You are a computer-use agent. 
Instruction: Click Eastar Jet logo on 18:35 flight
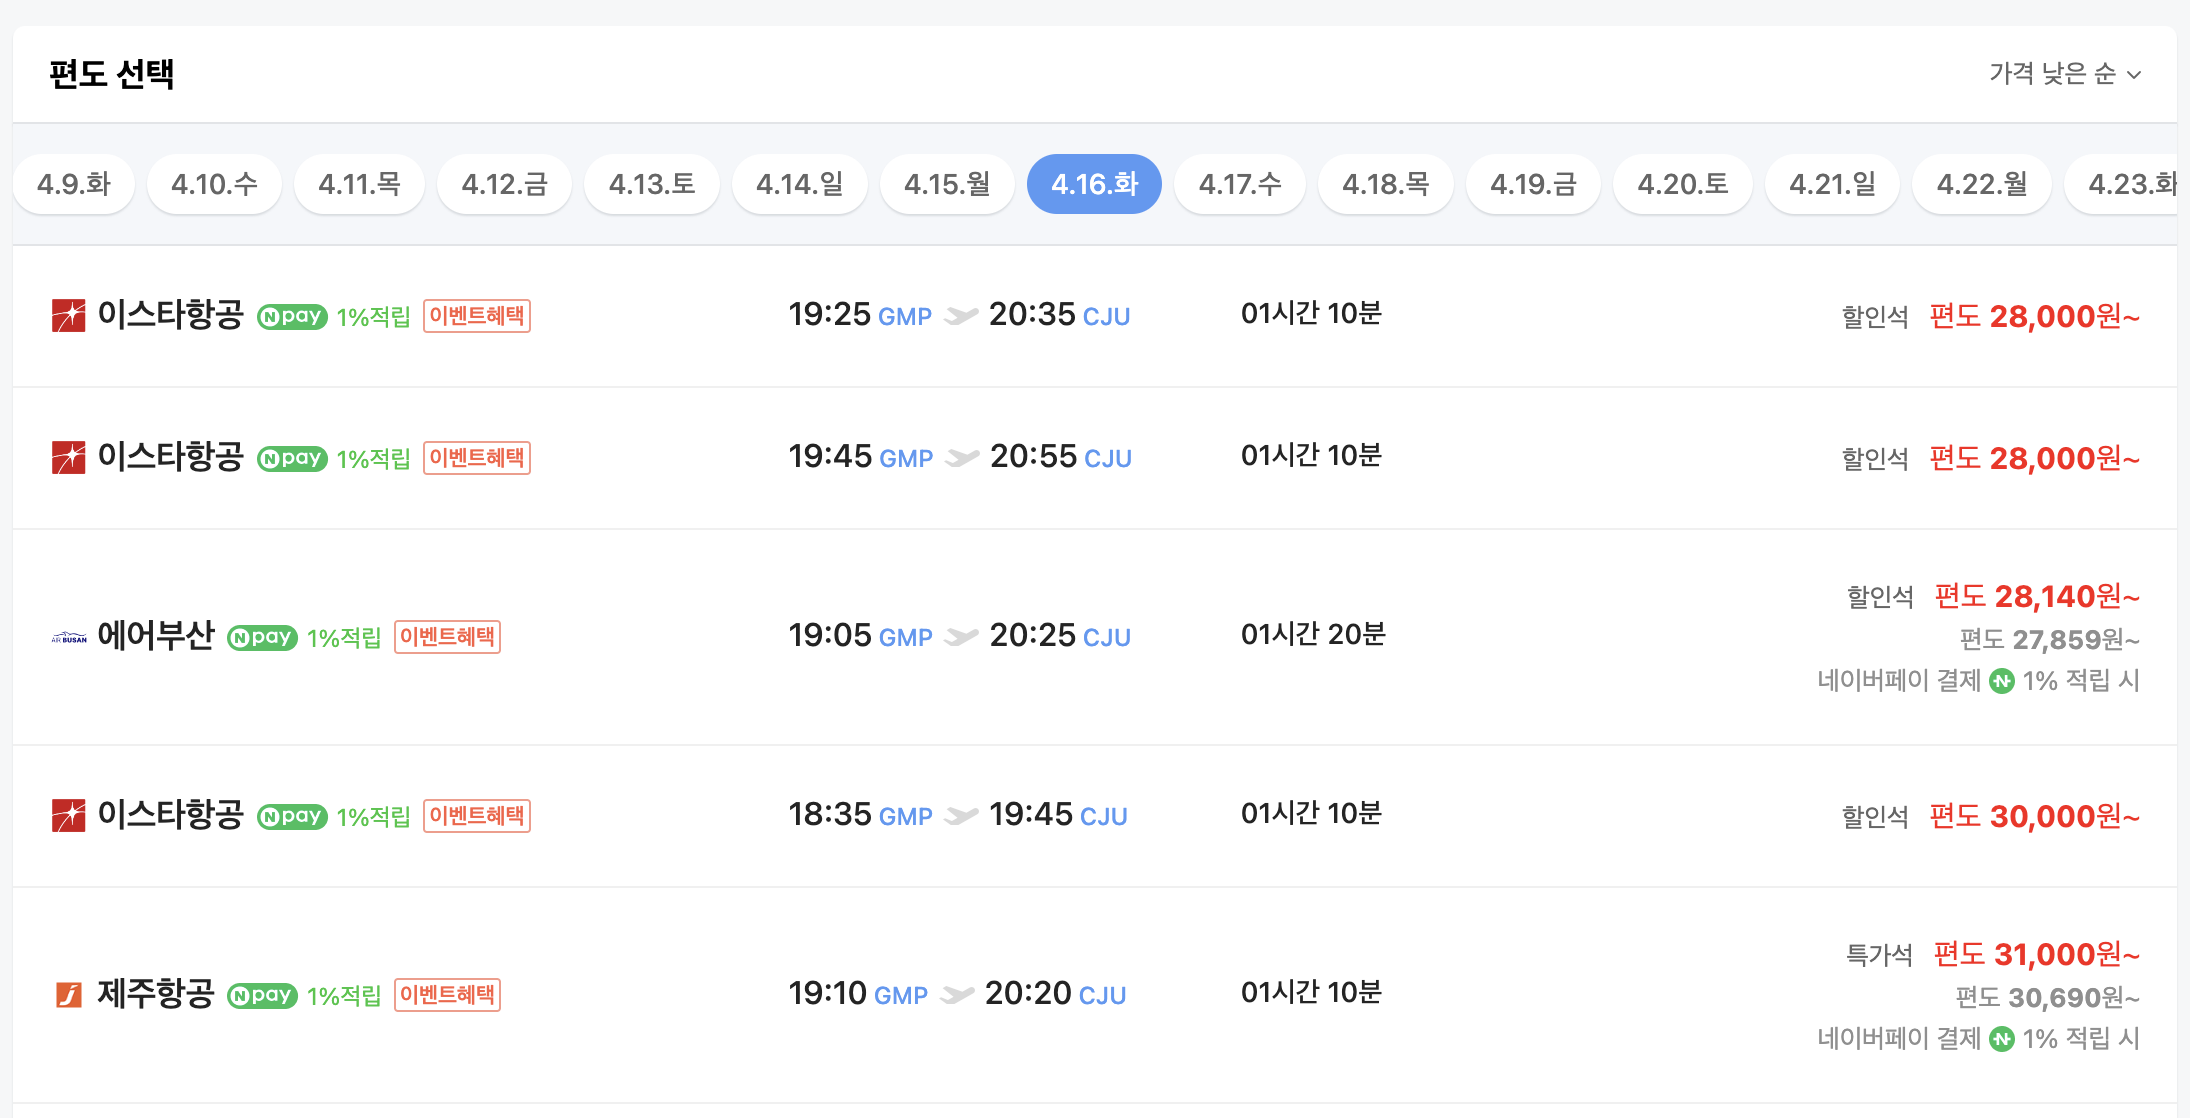[68, 816]
